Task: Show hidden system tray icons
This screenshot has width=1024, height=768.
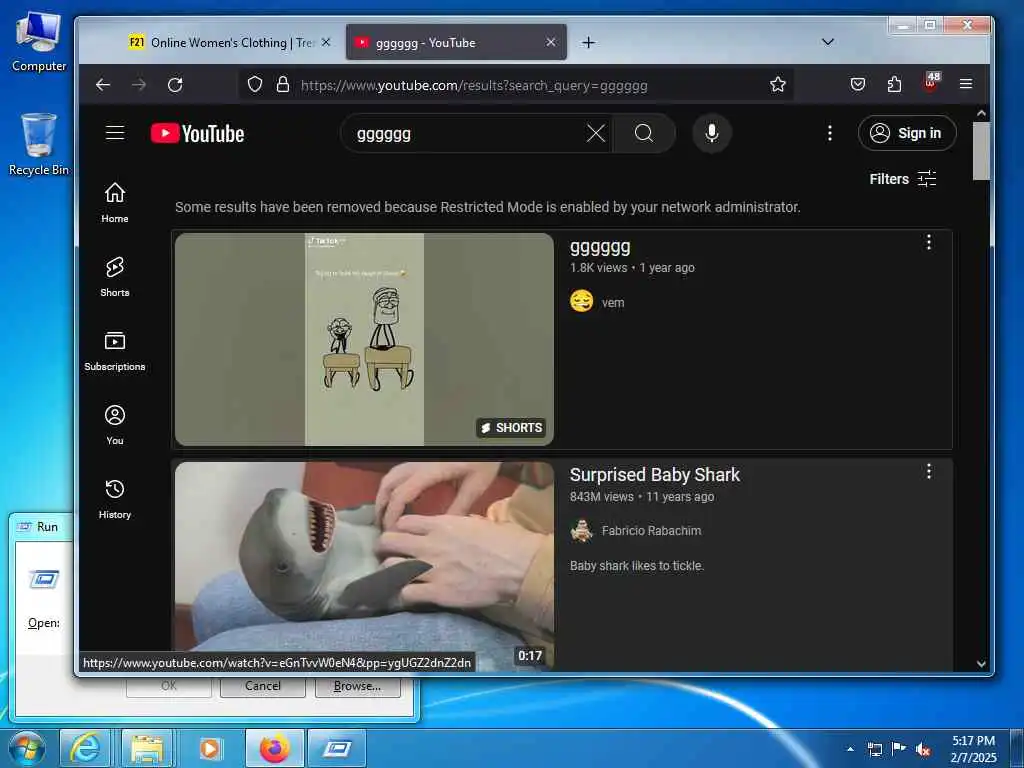Action: click(850, 749)
